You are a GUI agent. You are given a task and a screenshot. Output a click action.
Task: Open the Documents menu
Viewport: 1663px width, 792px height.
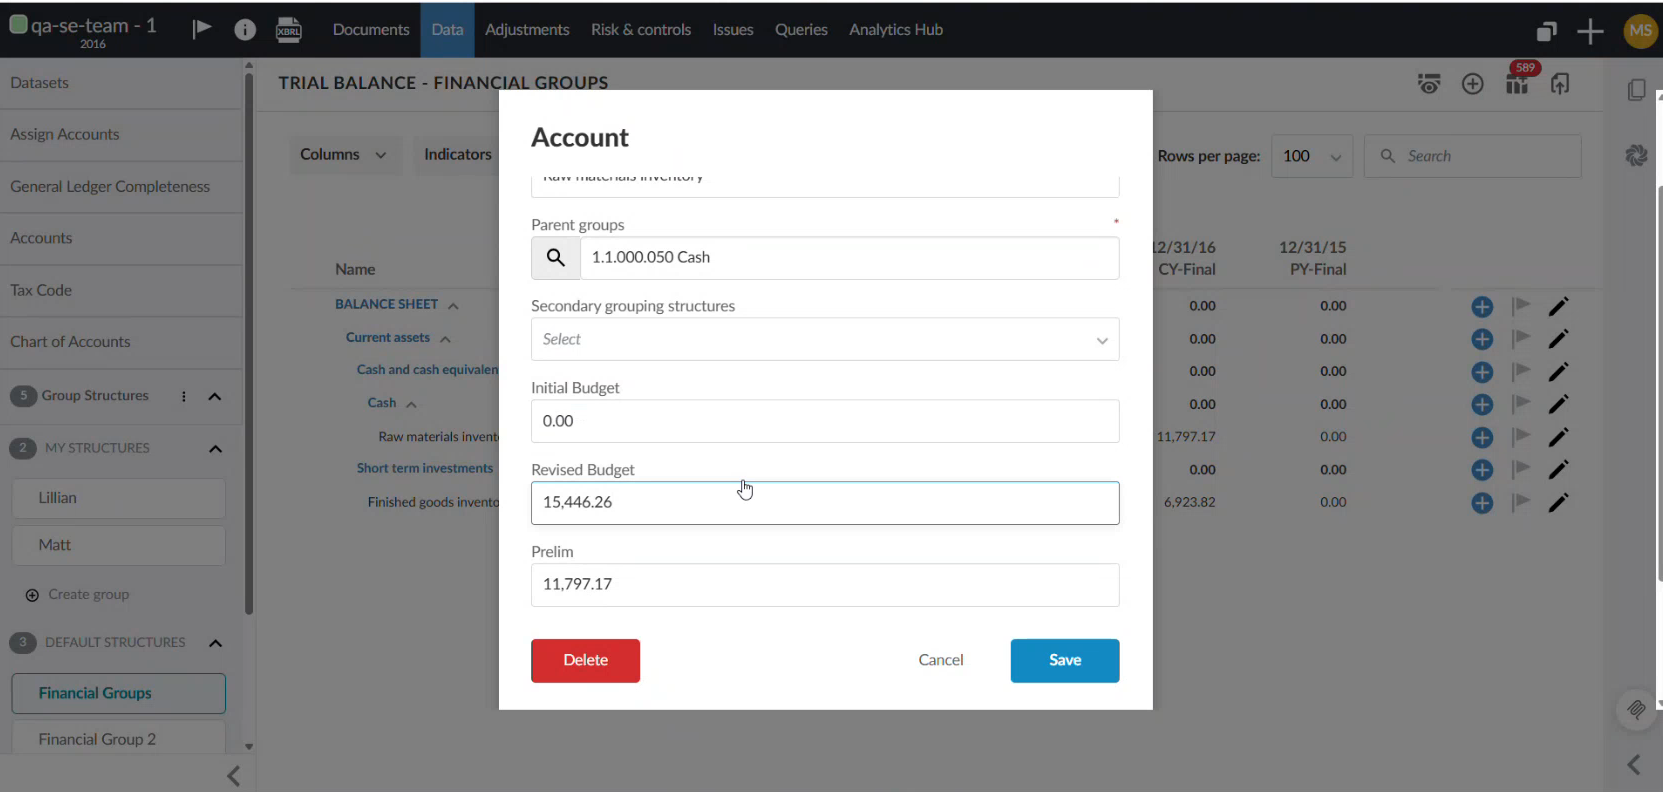371,30
